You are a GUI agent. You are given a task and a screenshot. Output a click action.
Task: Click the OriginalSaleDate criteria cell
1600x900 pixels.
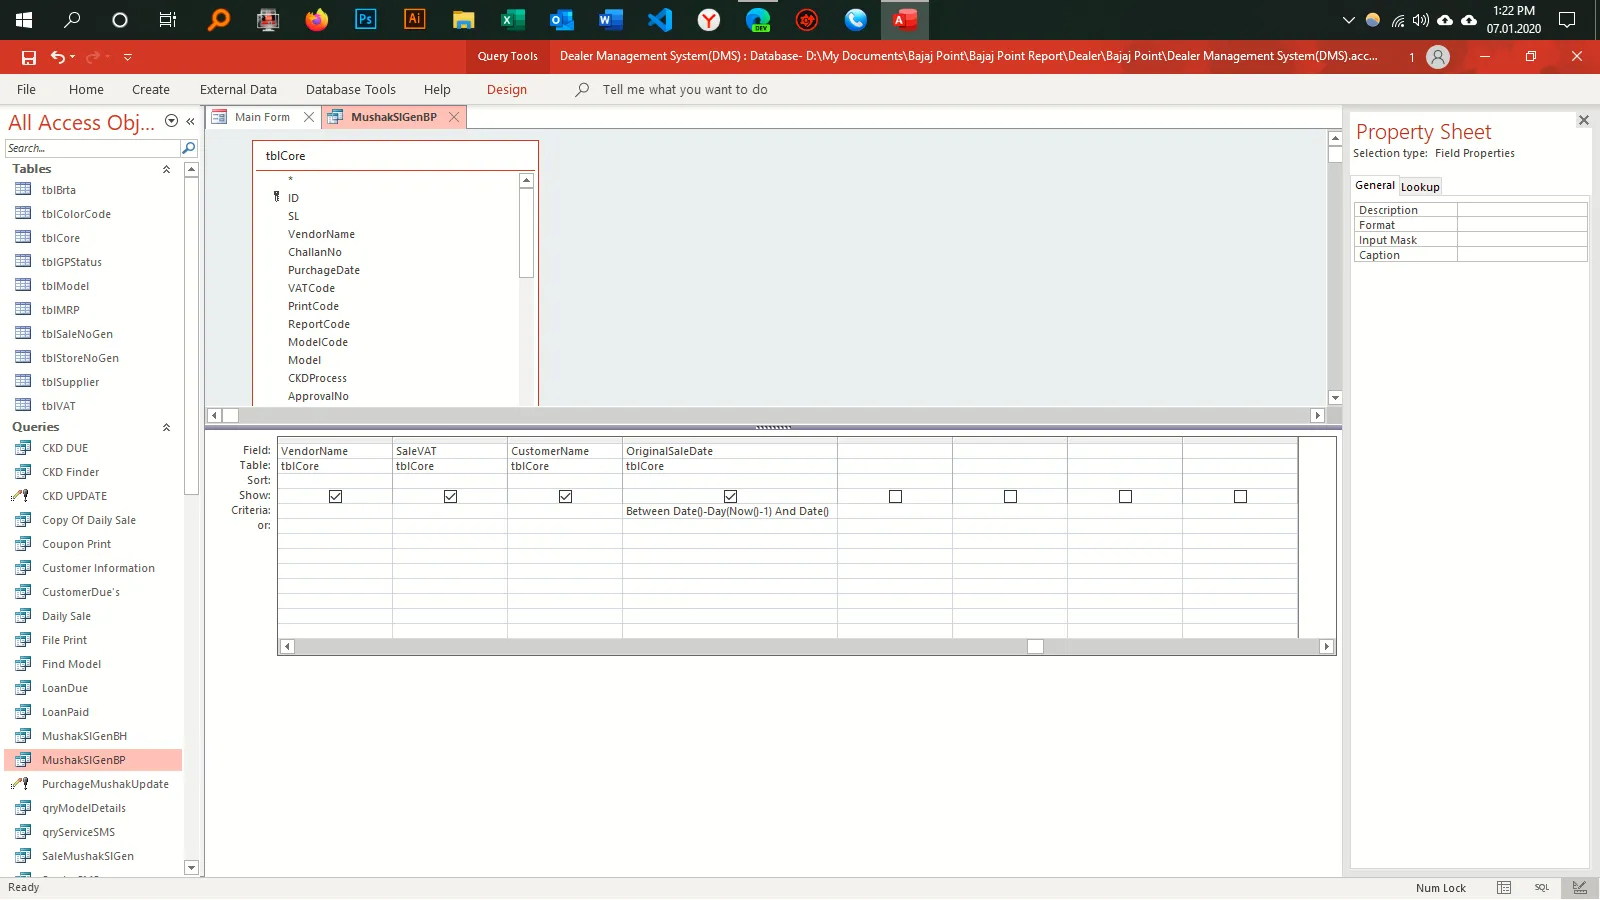pos(730,511)
